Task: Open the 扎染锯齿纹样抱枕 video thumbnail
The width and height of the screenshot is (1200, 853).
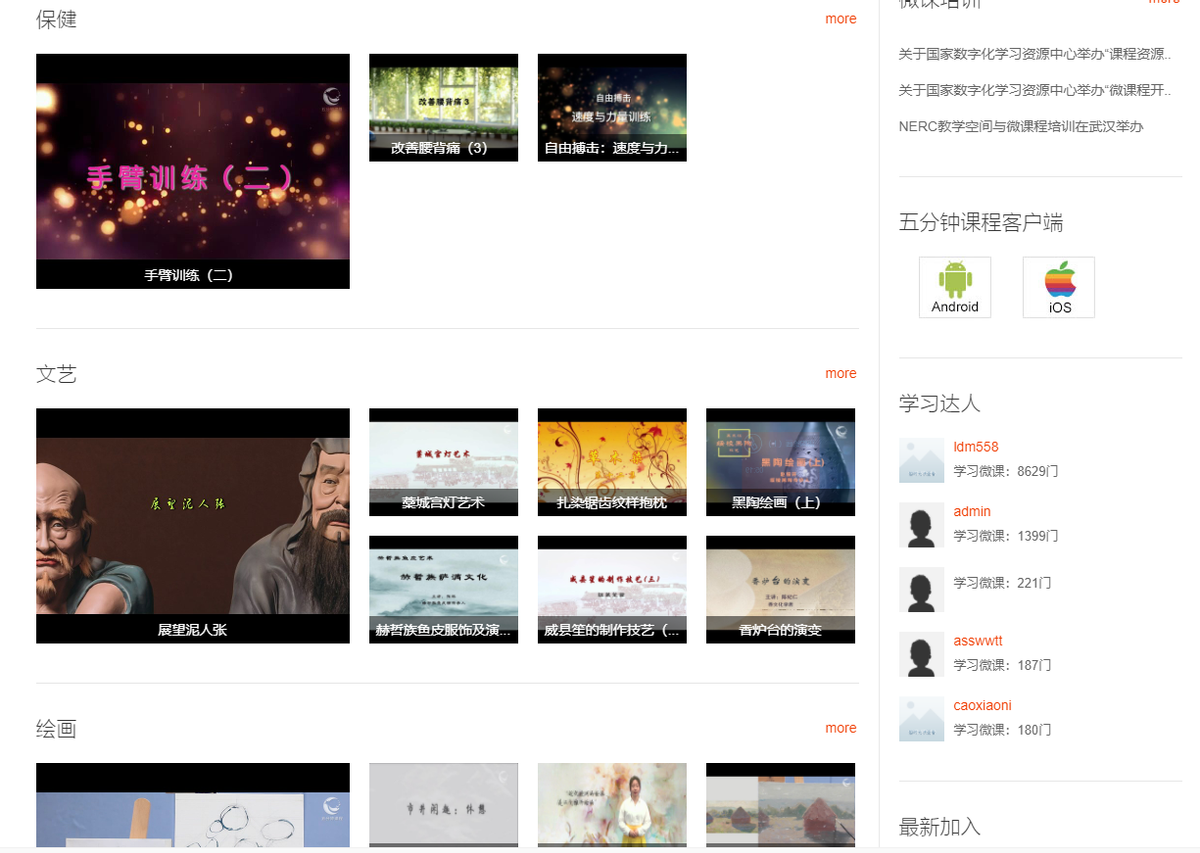Action: [x=612, y=461]
